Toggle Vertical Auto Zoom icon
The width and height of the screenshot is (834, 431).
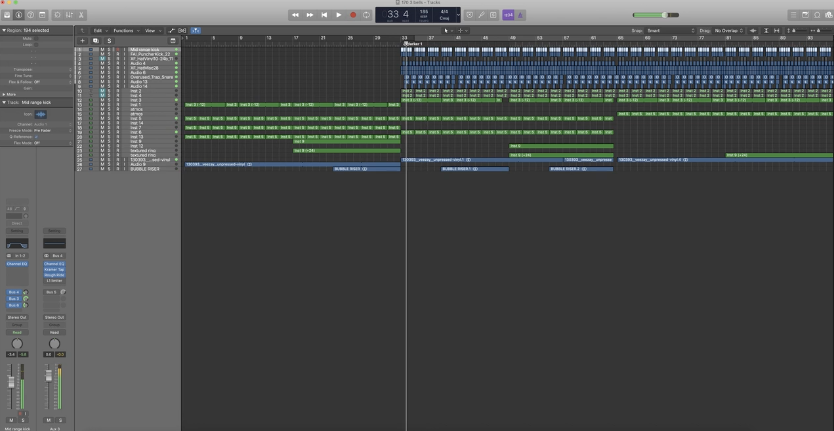(766, 31)
